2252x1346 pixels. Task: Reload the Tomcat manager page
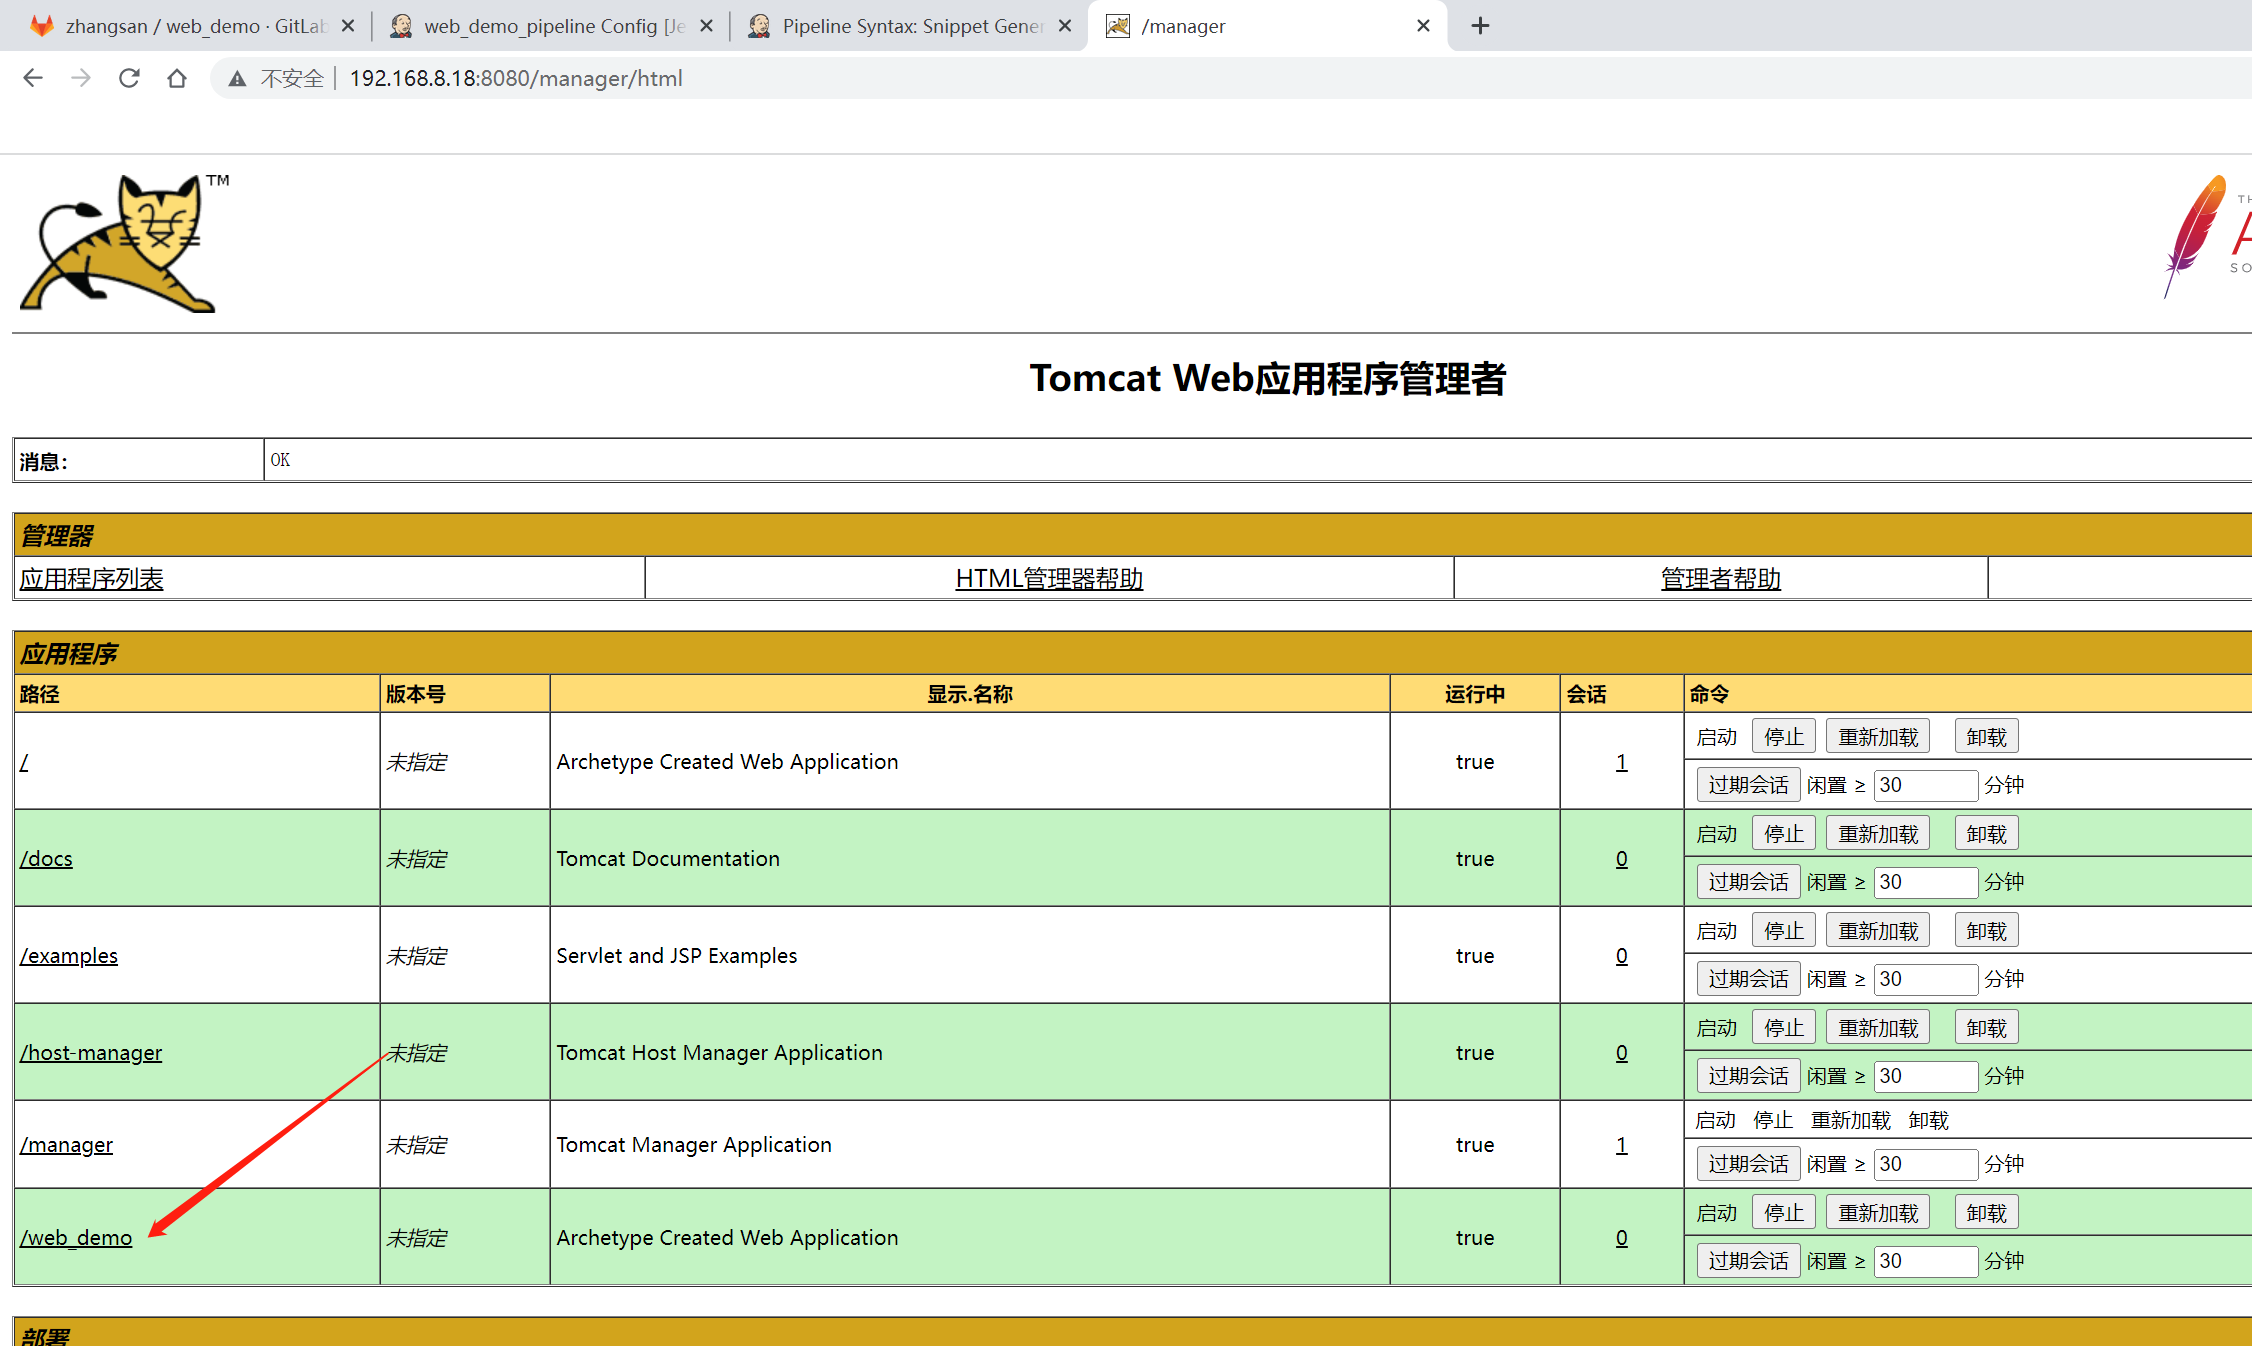(129, 78)
